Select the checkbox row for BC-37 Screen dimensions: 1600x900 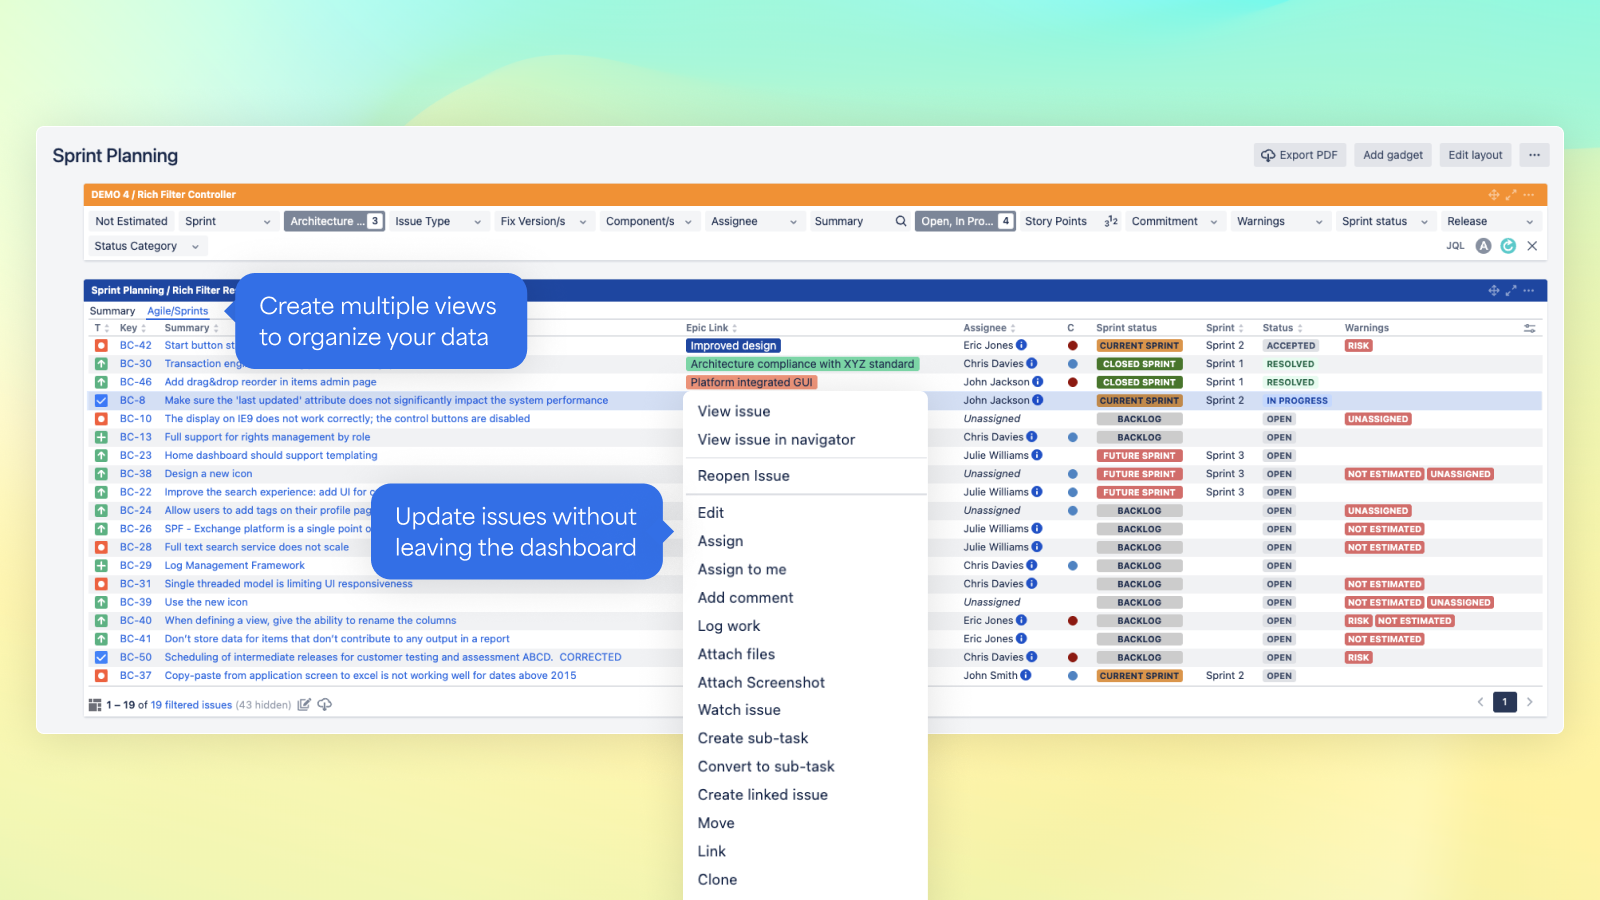(101, 675)
